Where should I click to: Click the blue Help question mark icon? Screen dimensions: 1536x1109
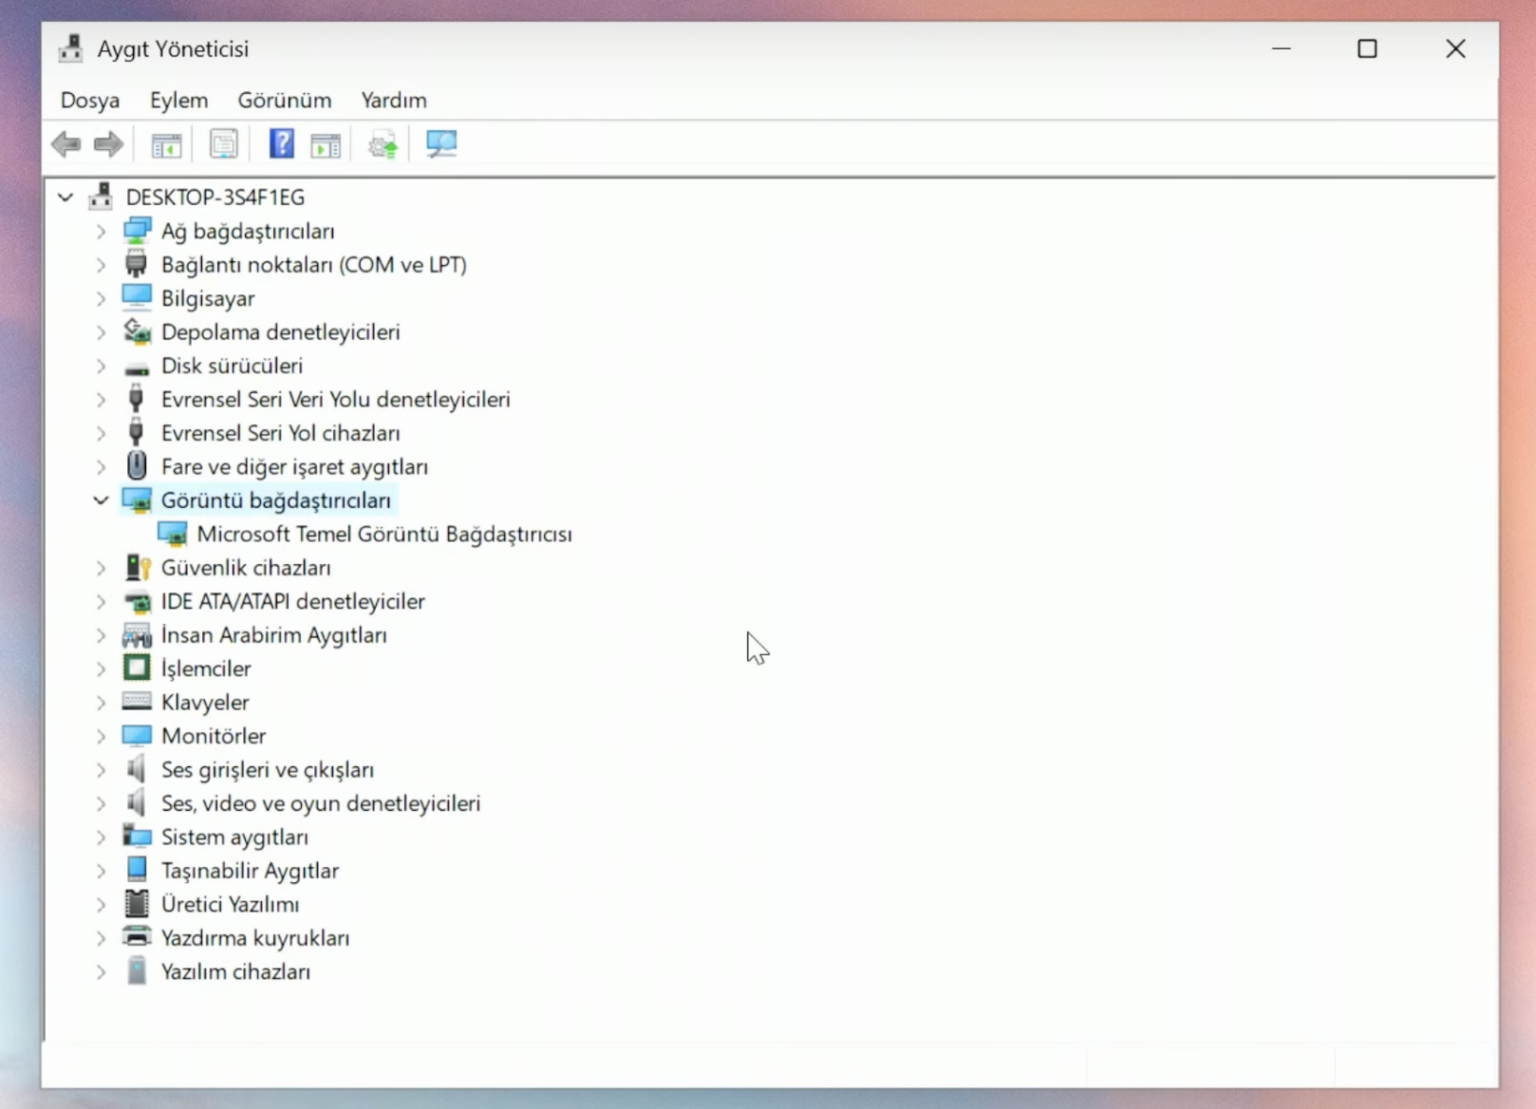[282, 144]
